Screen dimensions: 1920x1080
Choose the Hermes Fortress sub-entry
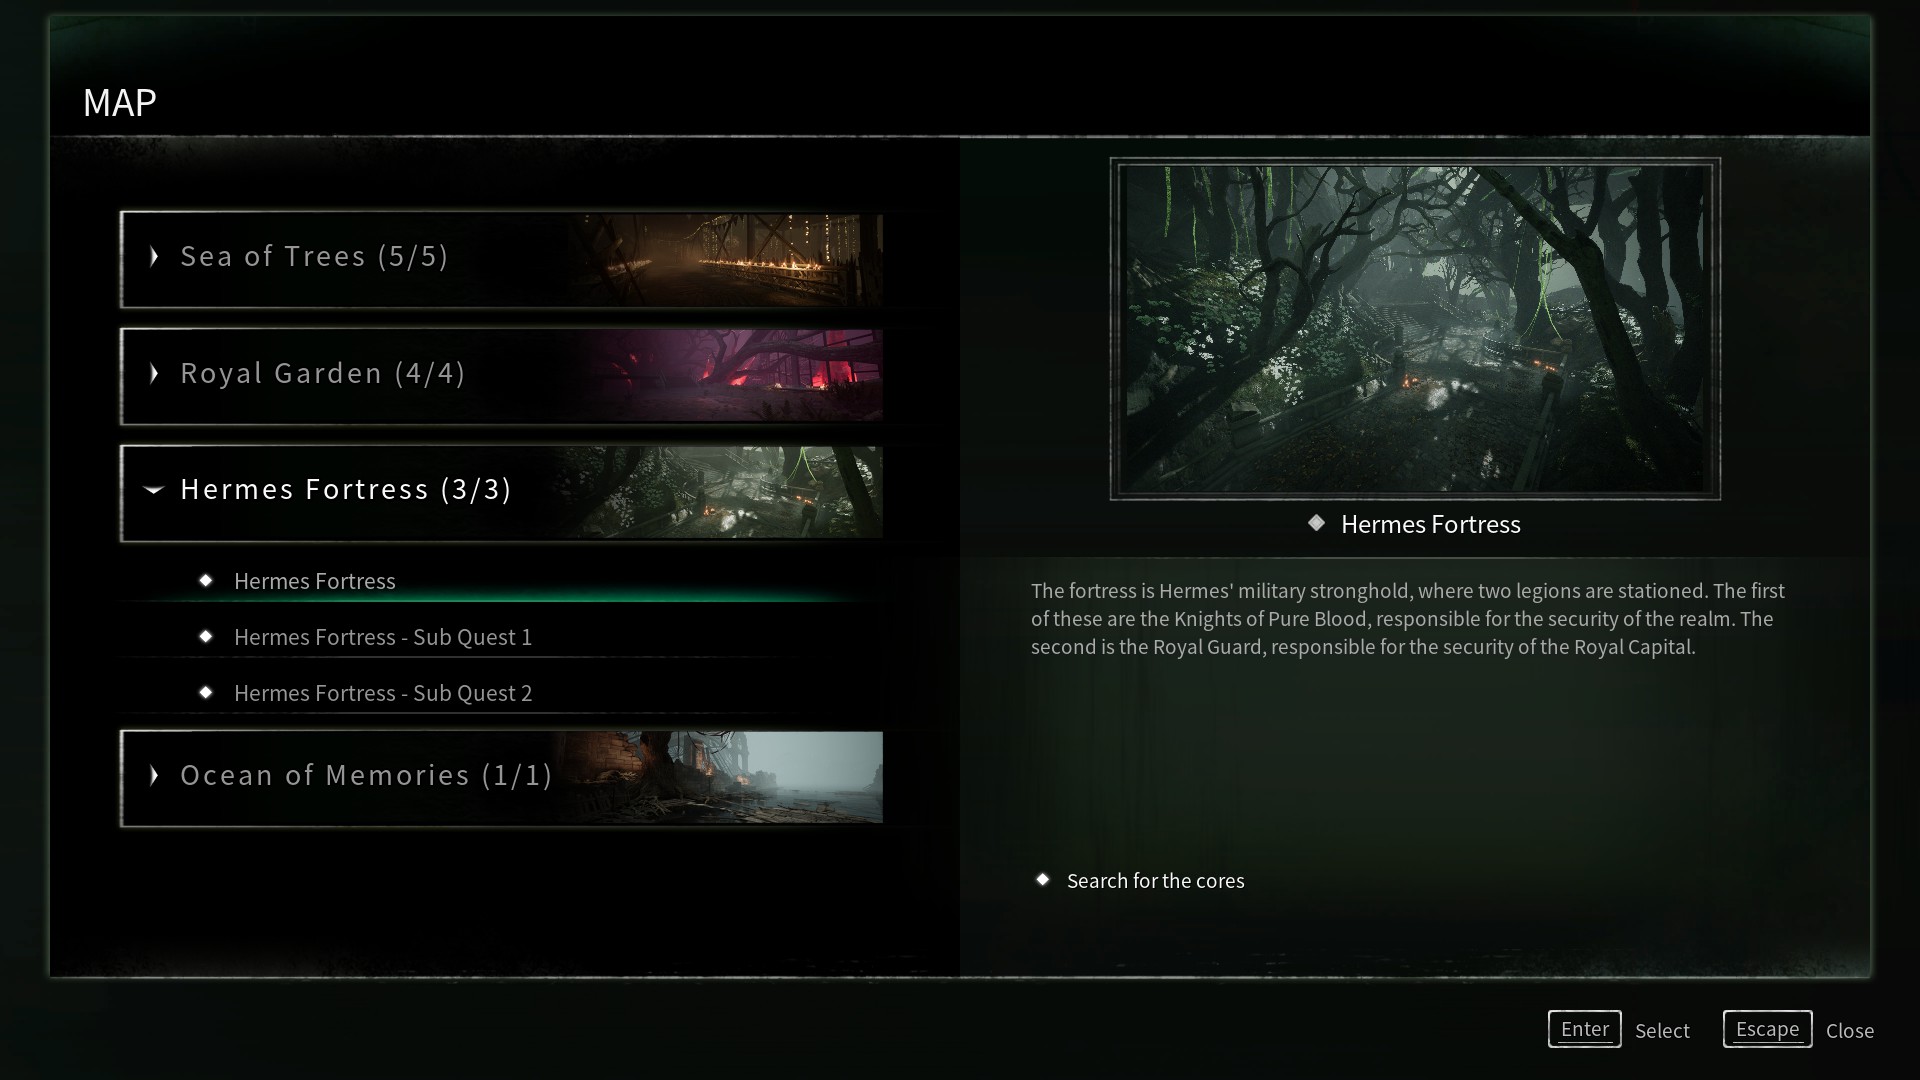tap(502, 581)
